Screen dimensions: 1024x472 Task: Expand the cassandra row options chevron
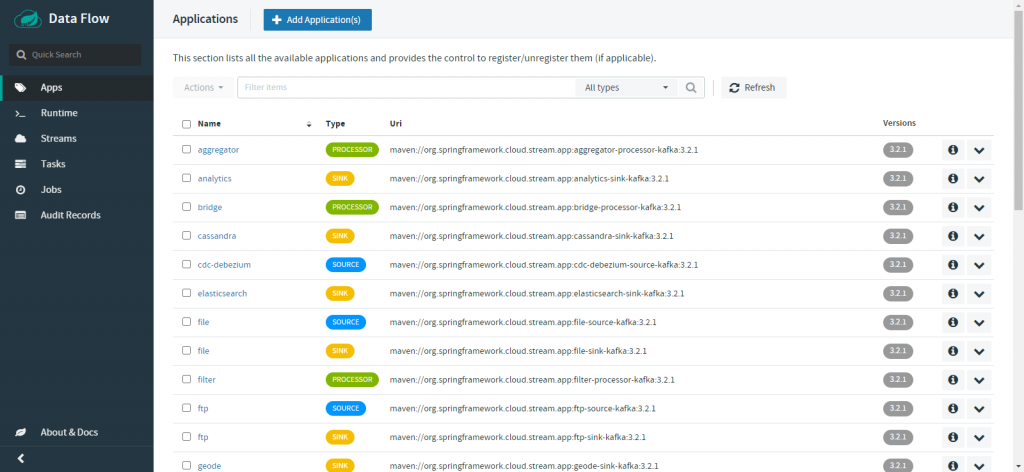point(979,236)
